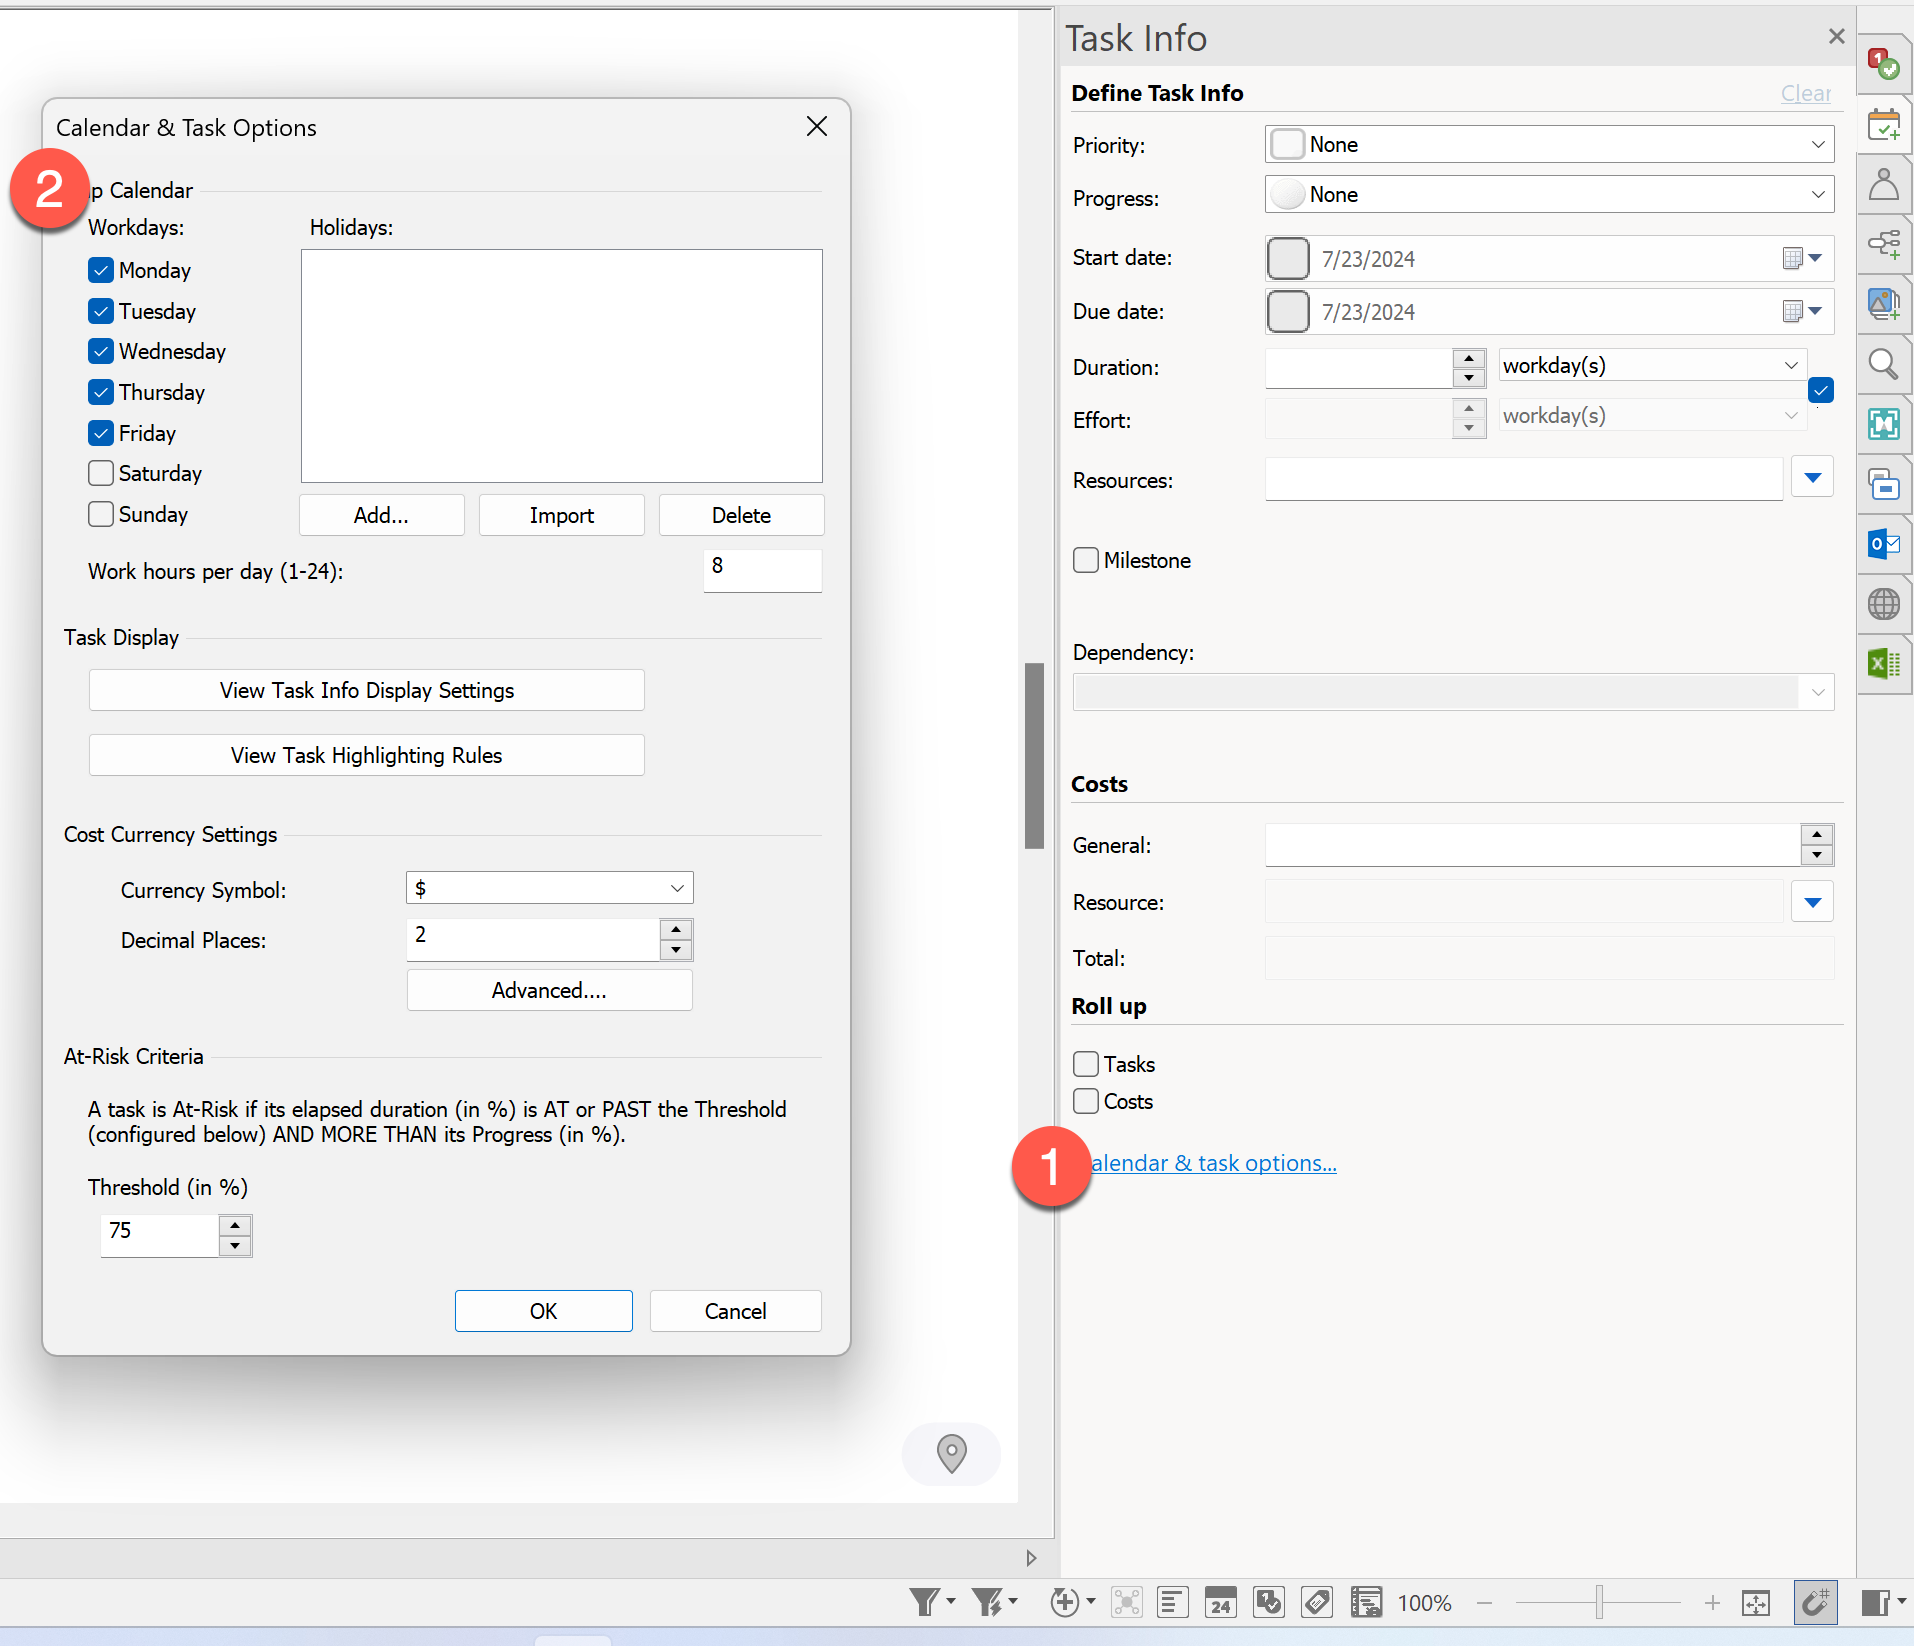
Task: Open the Resources person sidebar tab
Action: click(1884, 185)
